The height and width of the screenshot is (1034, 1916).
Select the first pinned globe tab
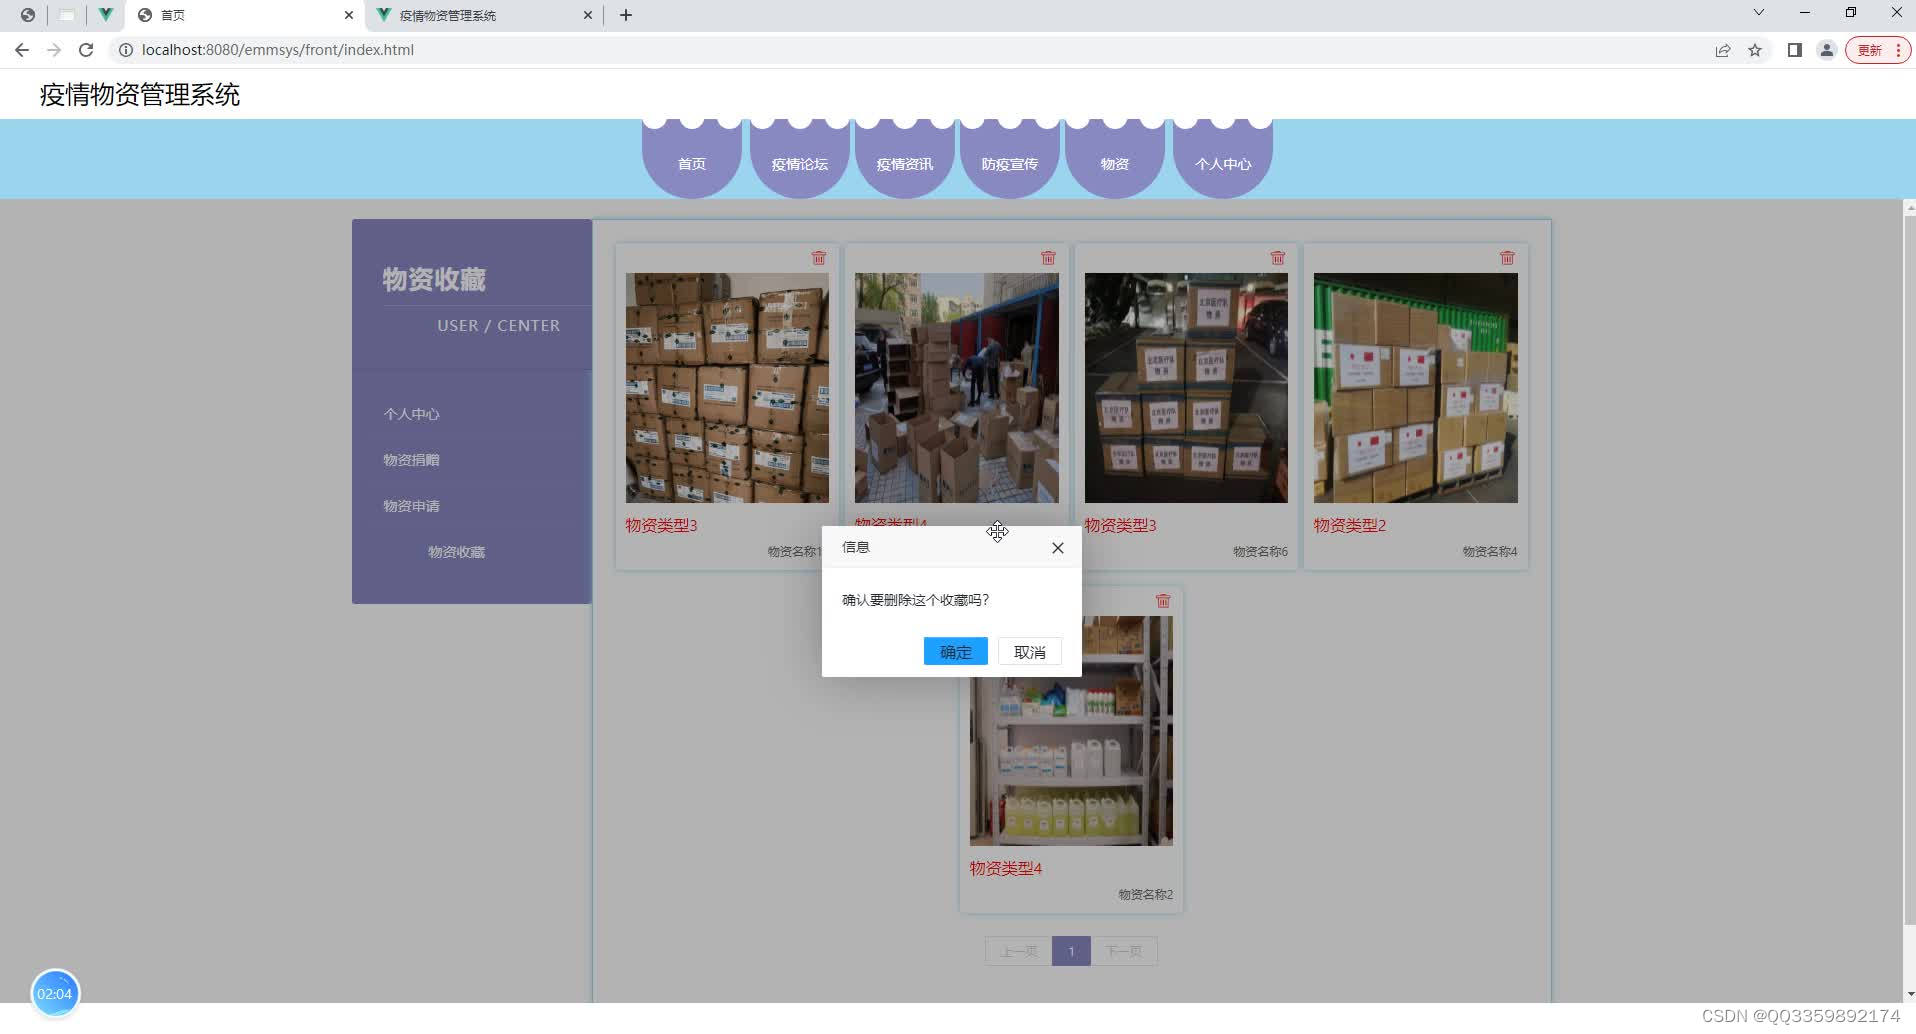point(28,15)
